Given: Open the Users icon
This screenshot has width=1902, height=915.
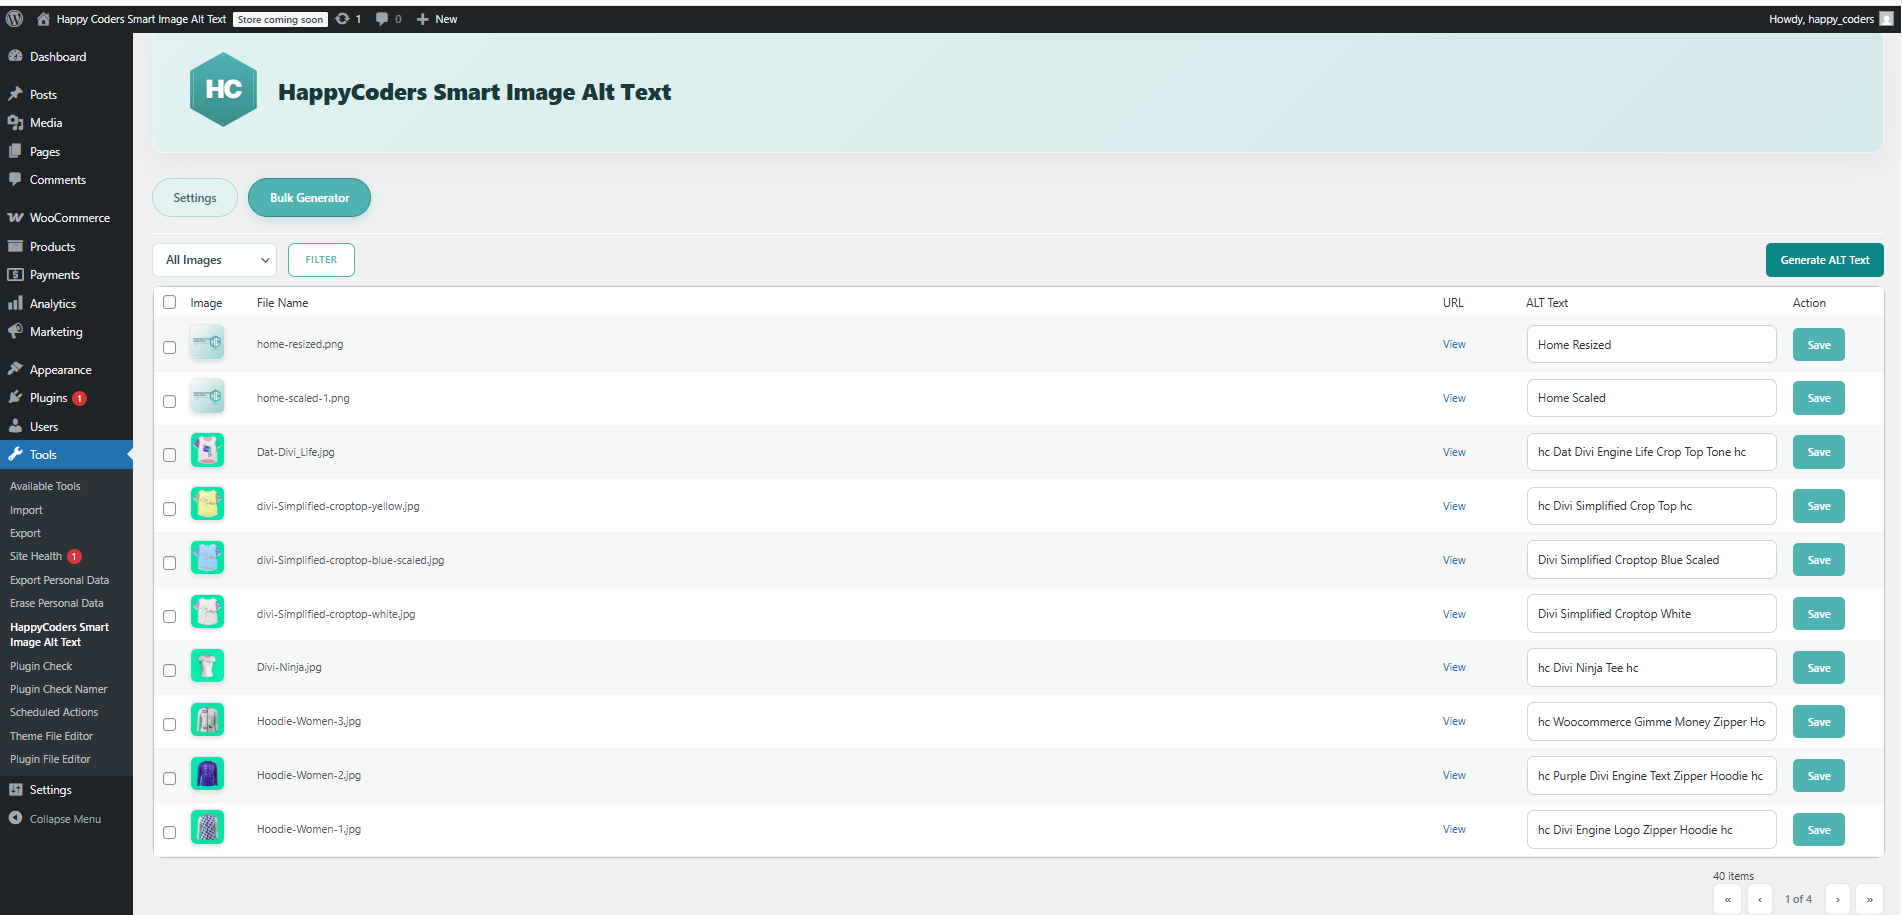Looking at the screenshot, I should point(15,426).
